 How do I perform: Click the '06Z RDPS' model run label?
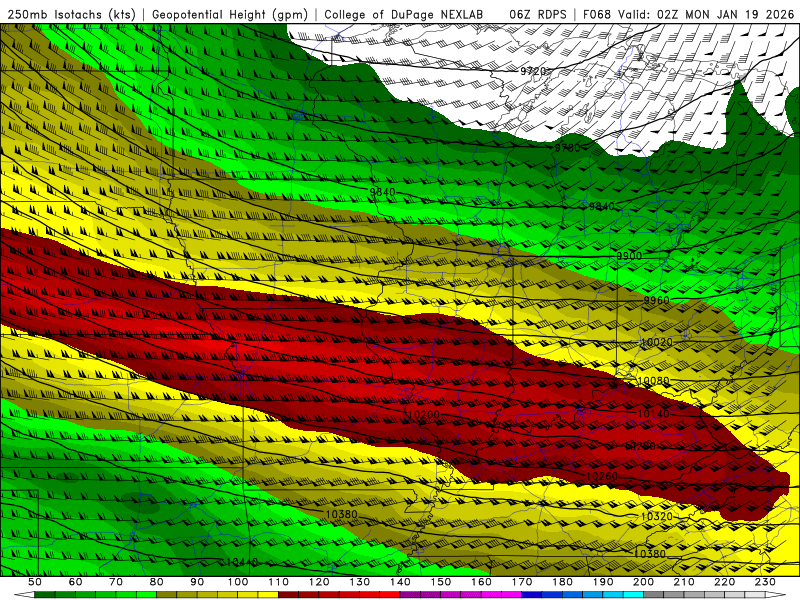click(x=538, y=14)
